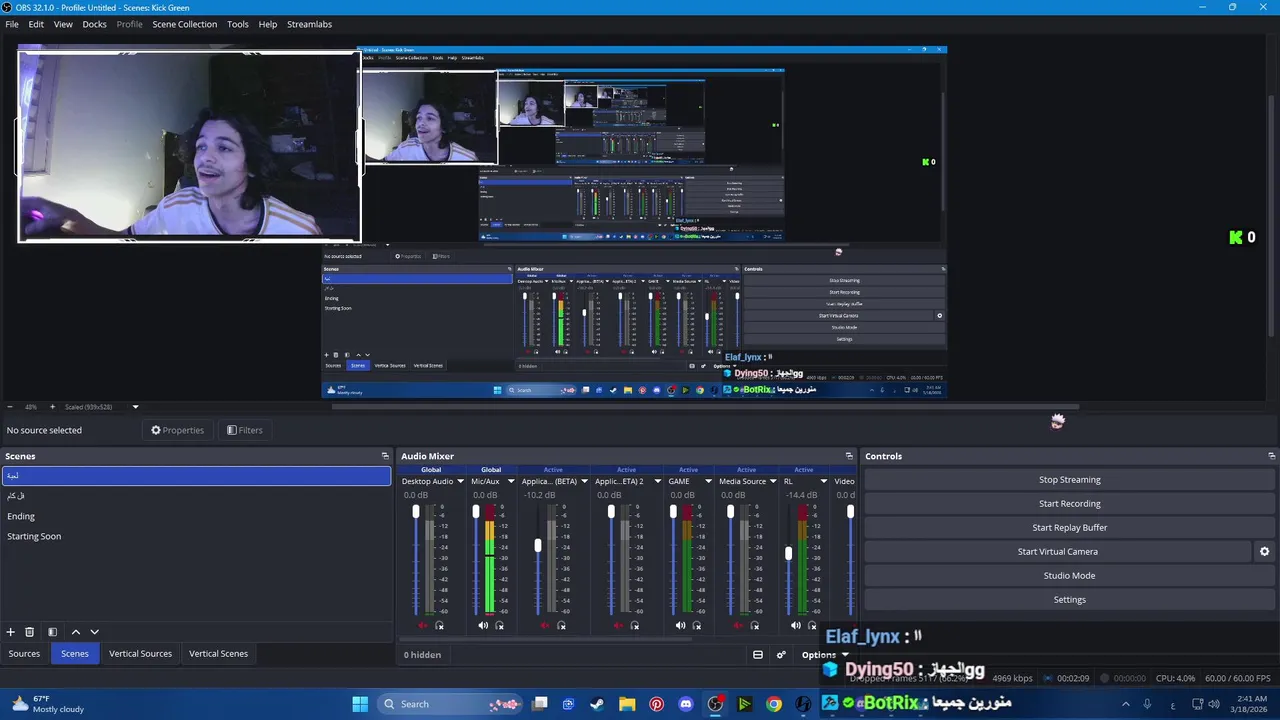Click Start Recording button
1280x720 pixels.
point(1069,503)
